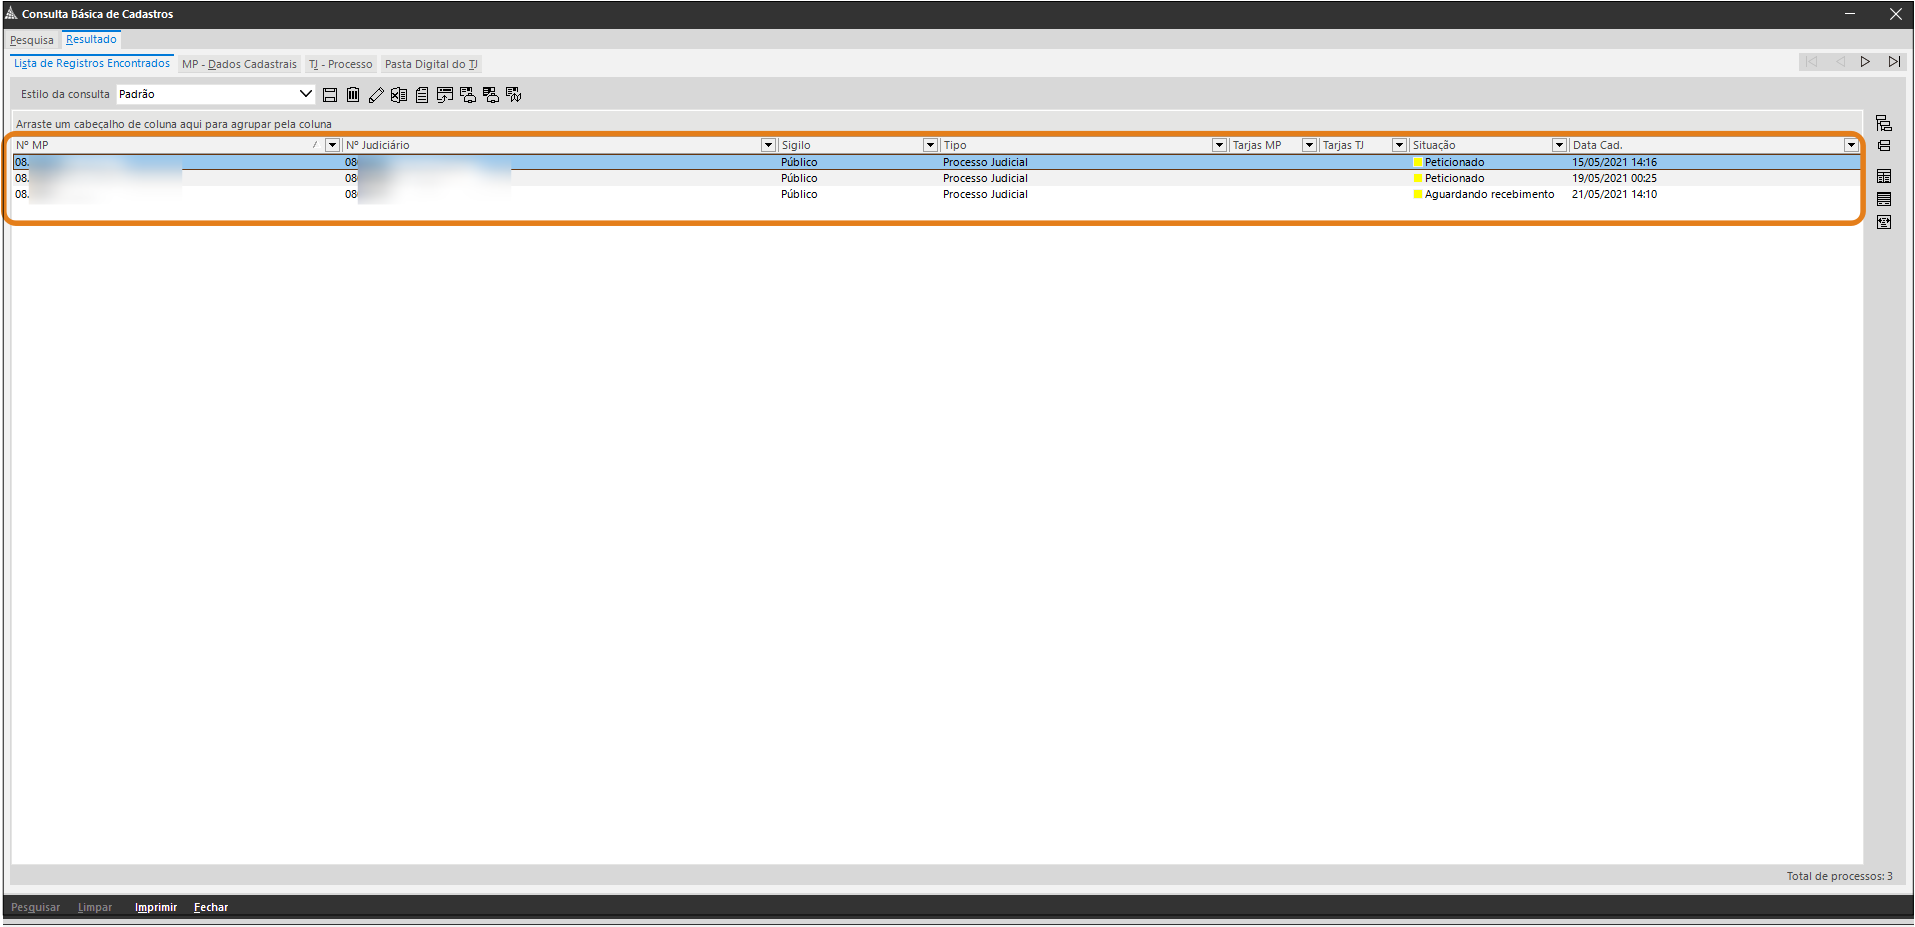Click the Limpar button in the bottom bar
Screen dimensions: 1915x927
point(95,907)
